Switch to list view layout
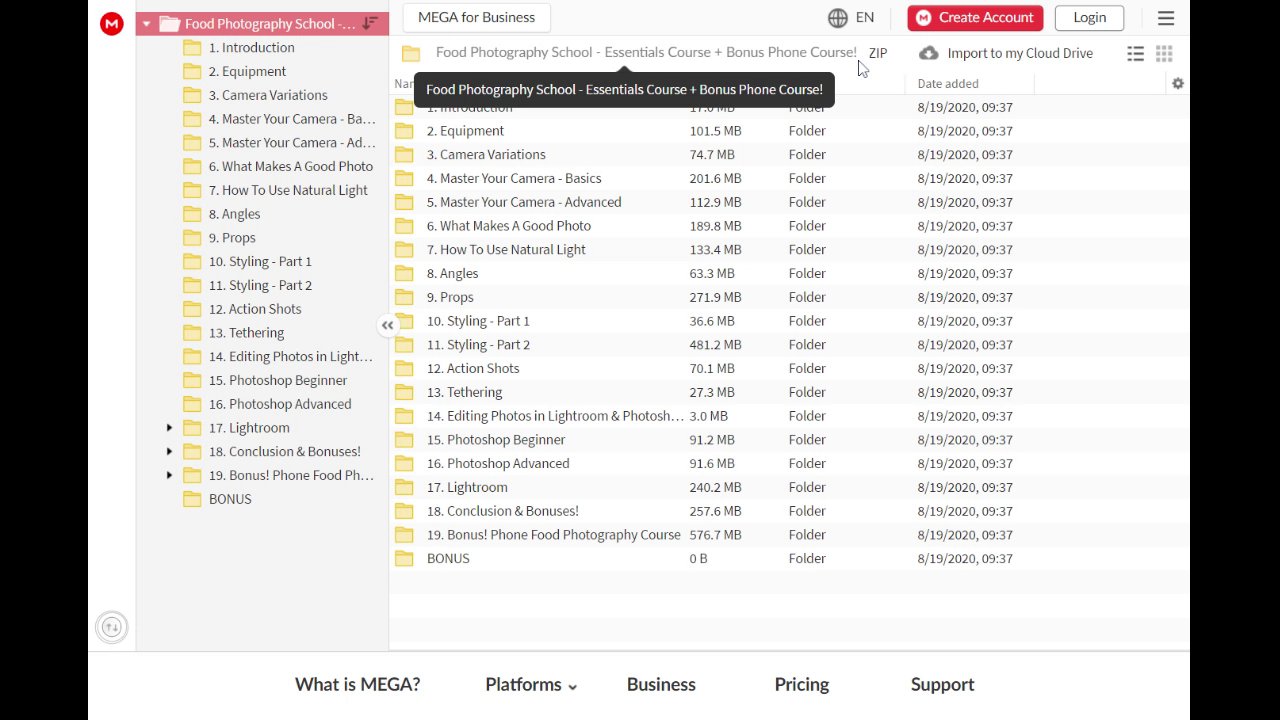 tap(1135, 54)
